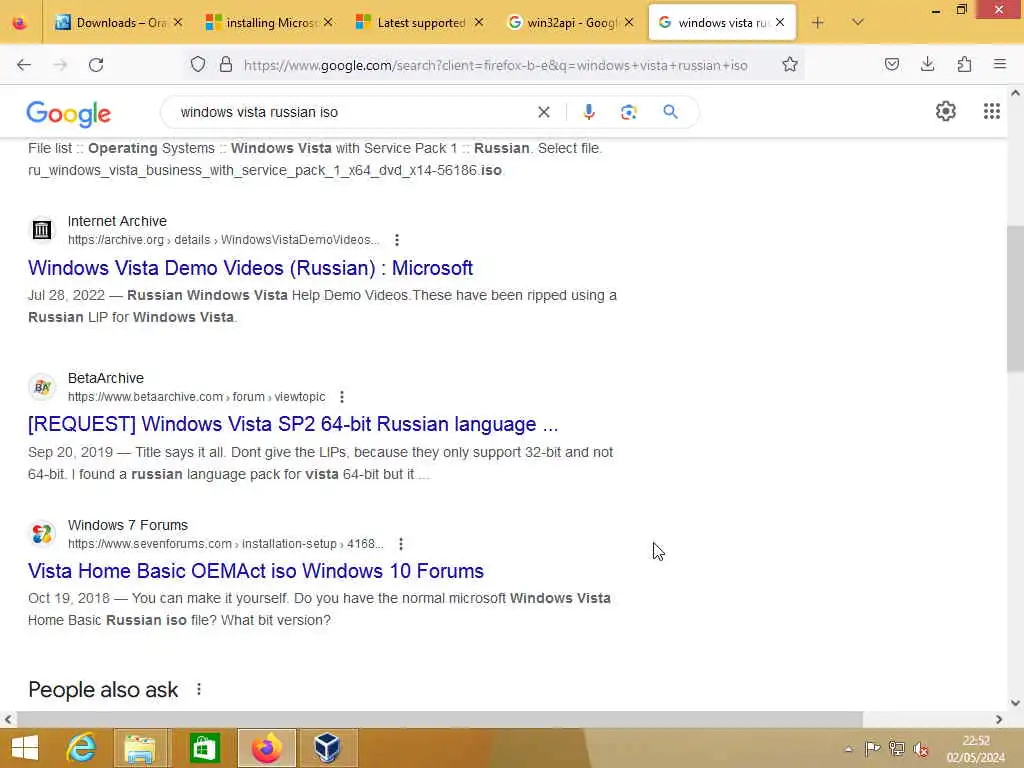Open more options for Windows 7 Forums result
Screen dimensions: 1024x768
[x=400, y=544]
